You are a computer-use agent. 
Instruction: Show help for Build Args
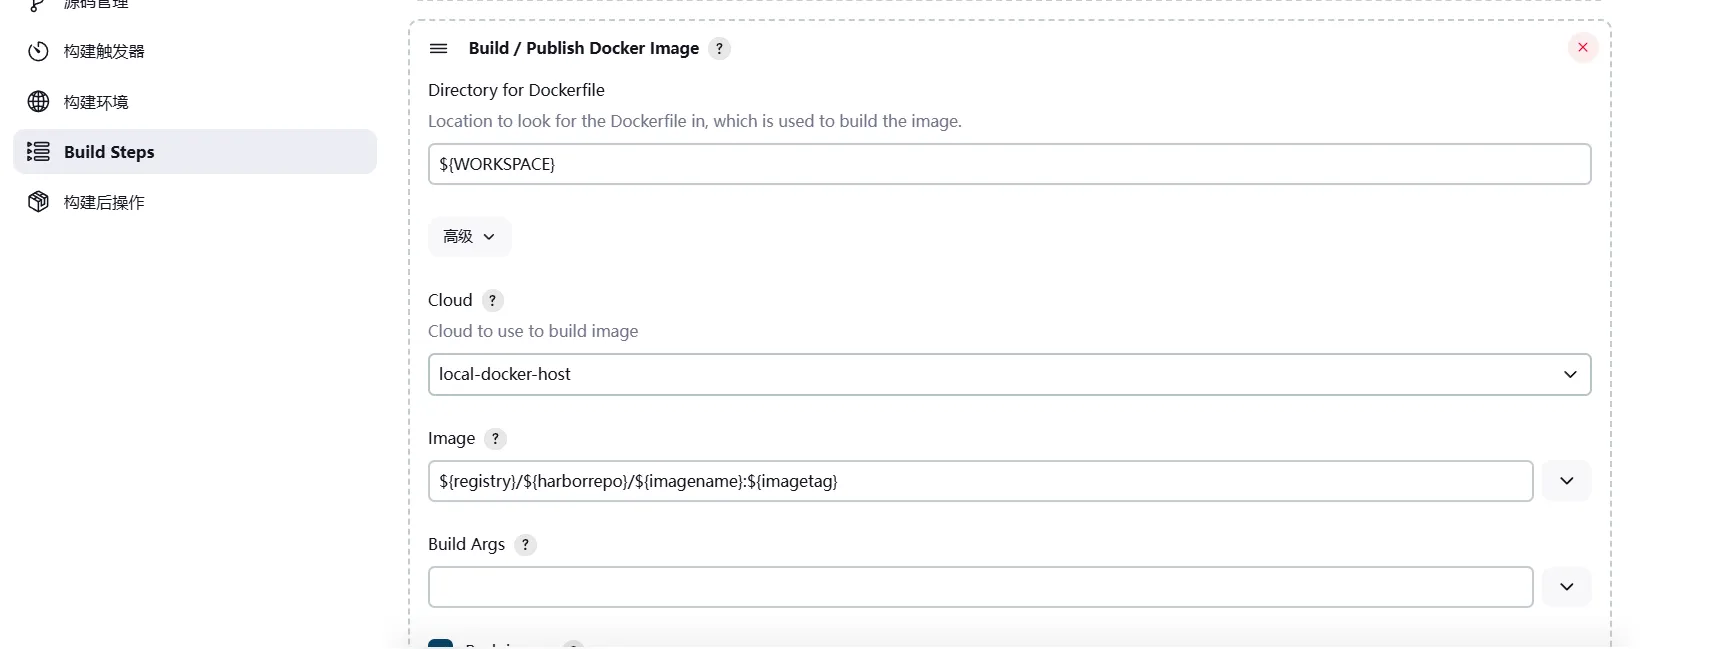point(525,544)
